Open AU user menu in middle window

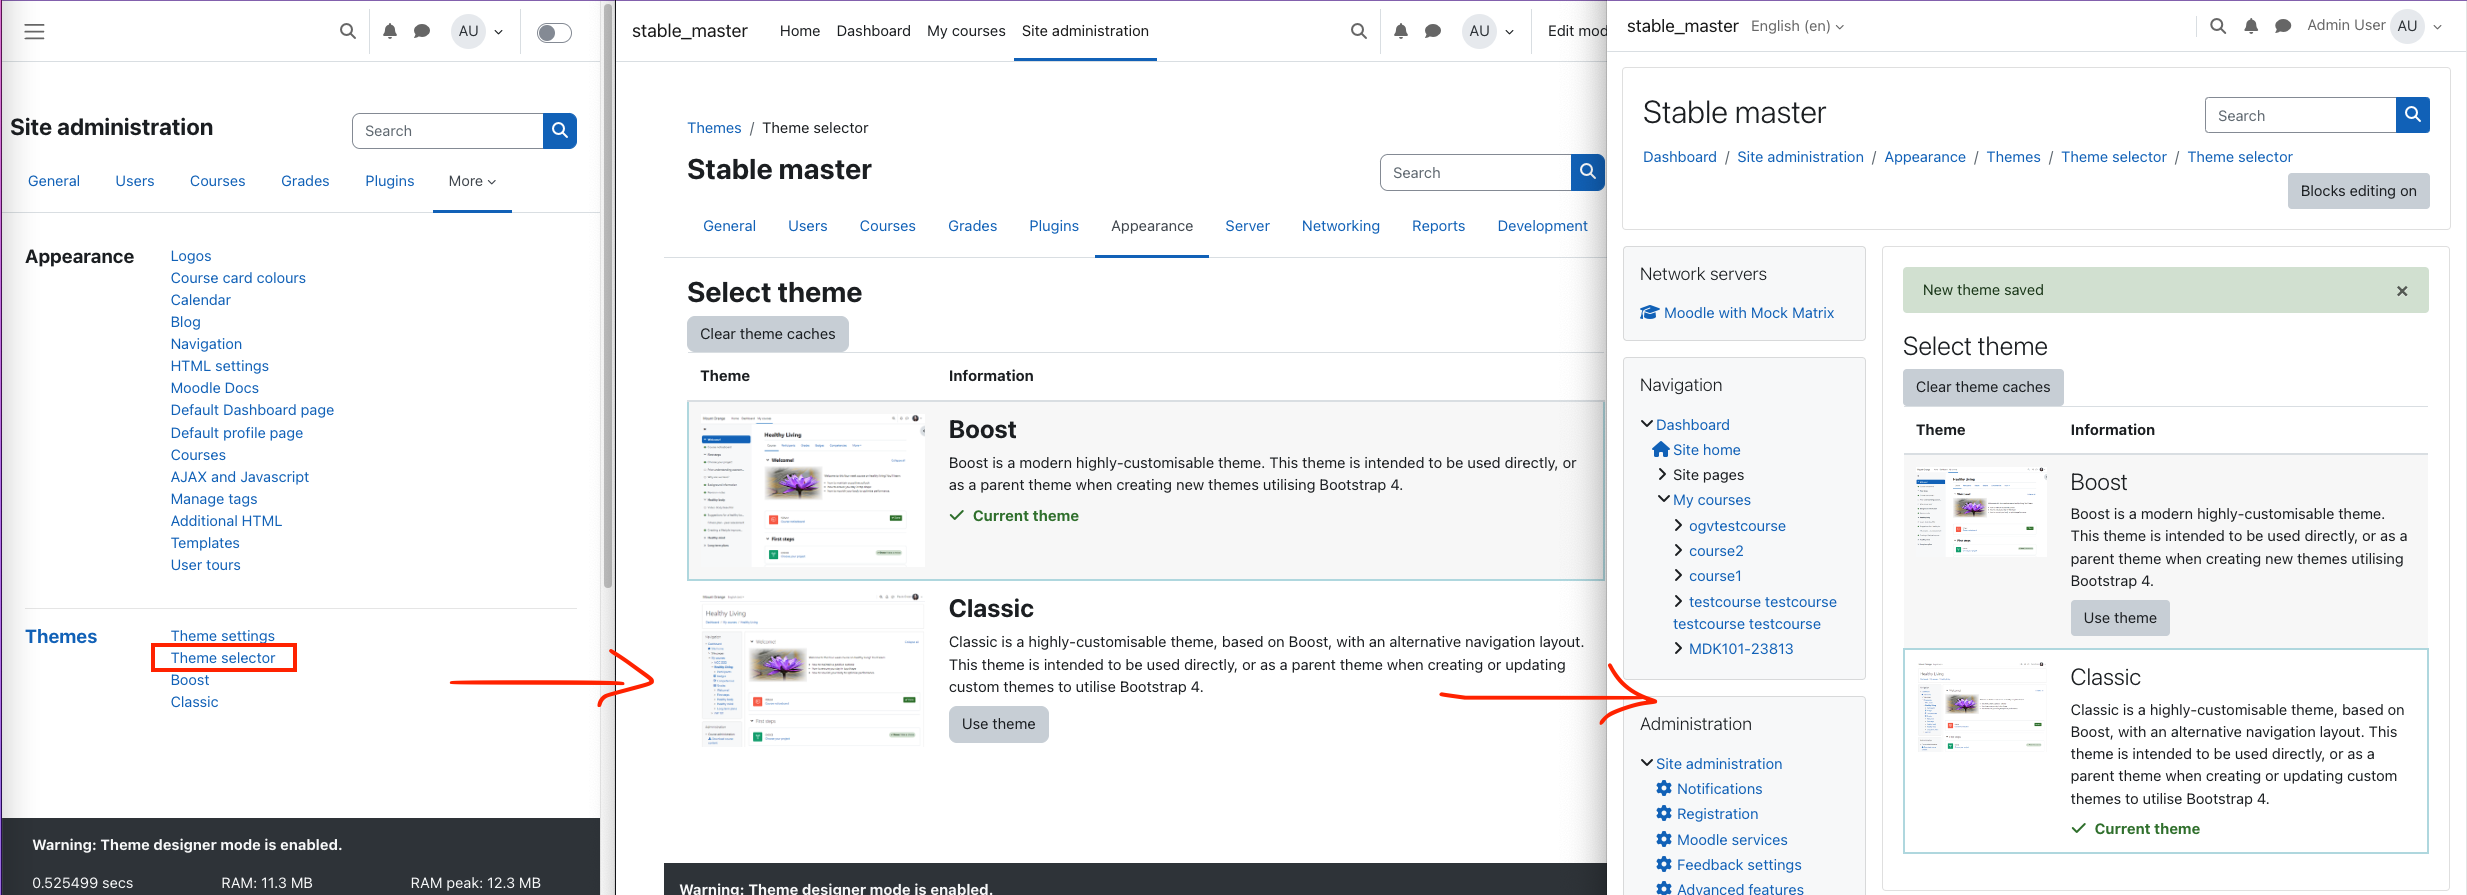pos(1488,31)
